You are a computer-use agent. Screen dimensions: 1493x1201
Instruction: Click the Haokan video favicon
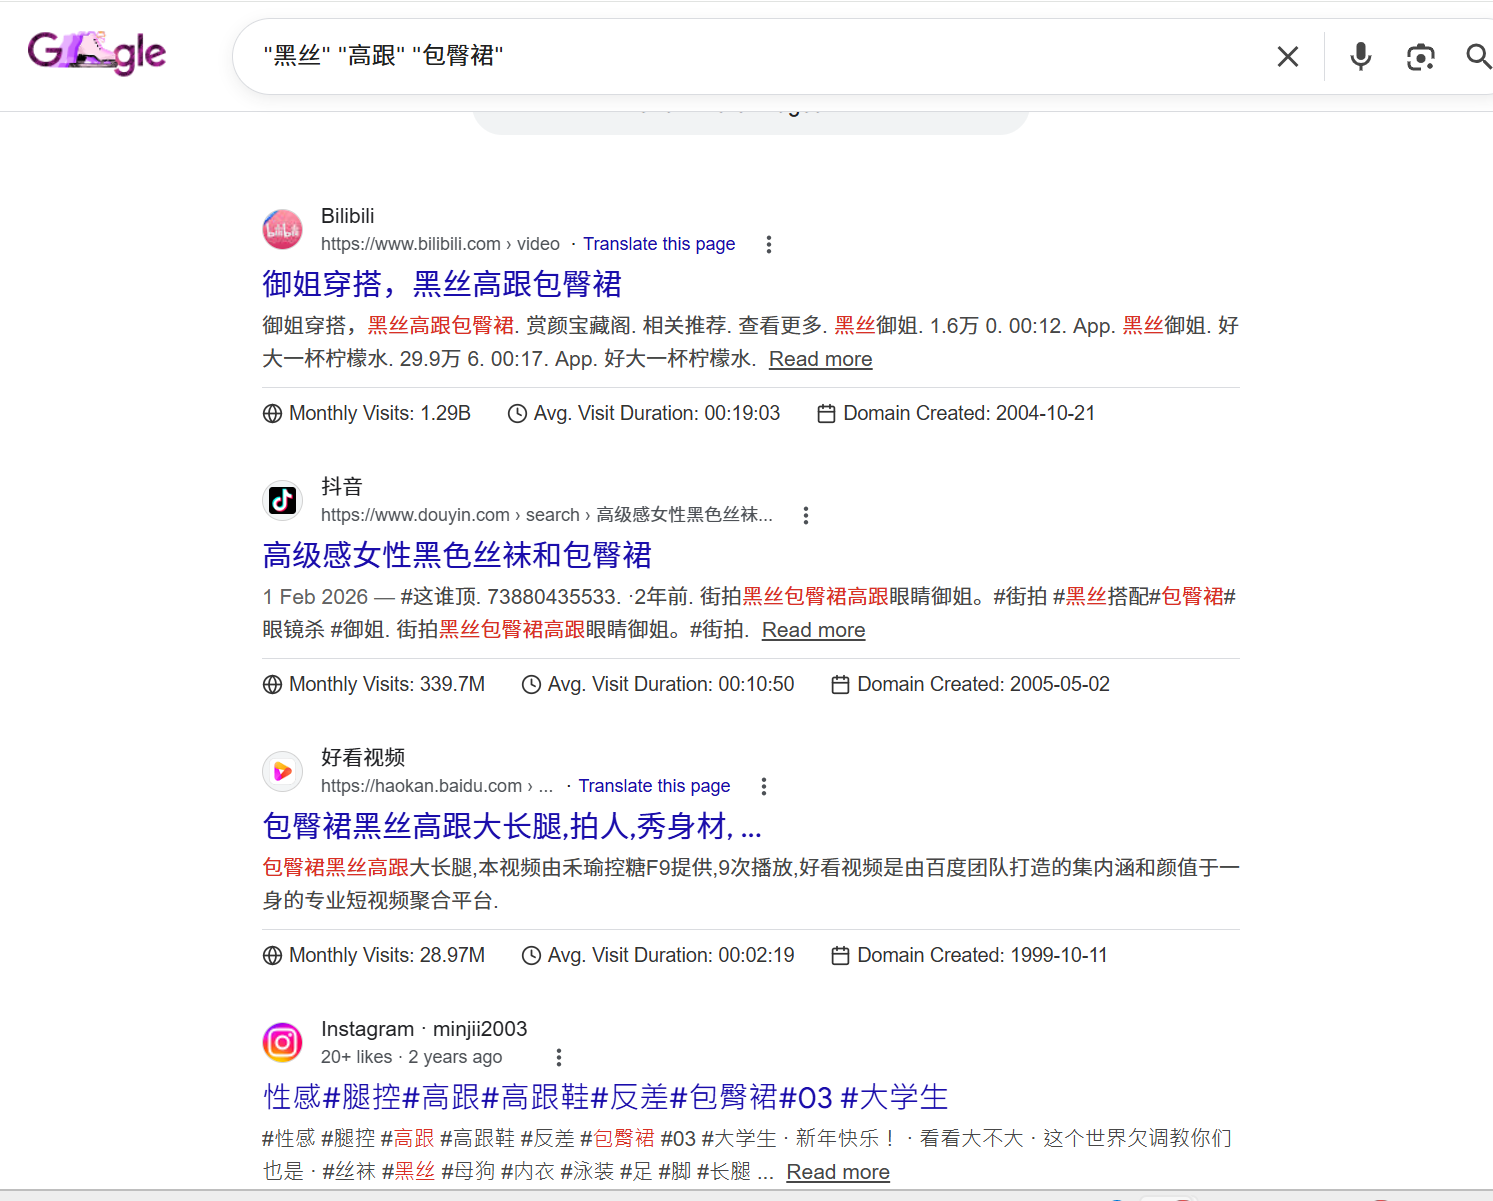point(282,771)
